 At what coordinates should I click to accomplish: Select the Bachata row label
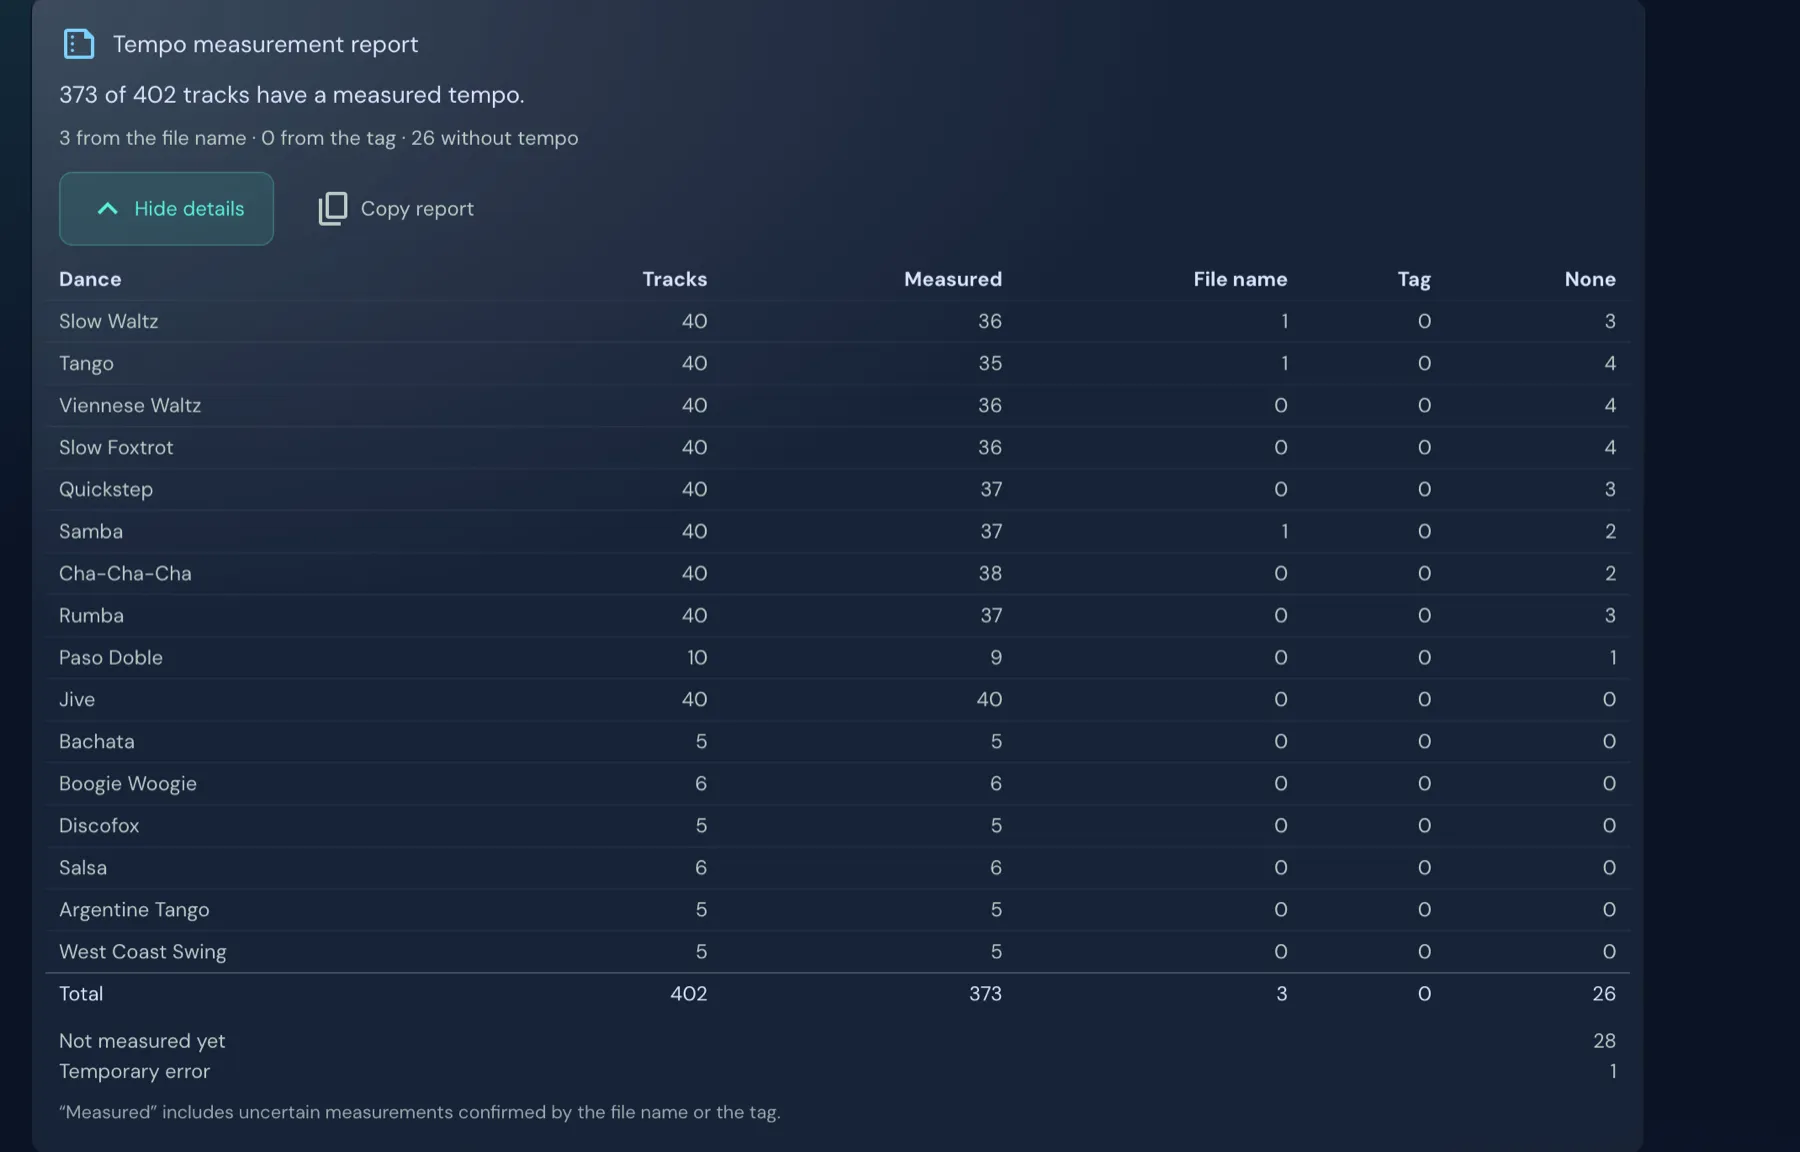[x=97, y=741]
